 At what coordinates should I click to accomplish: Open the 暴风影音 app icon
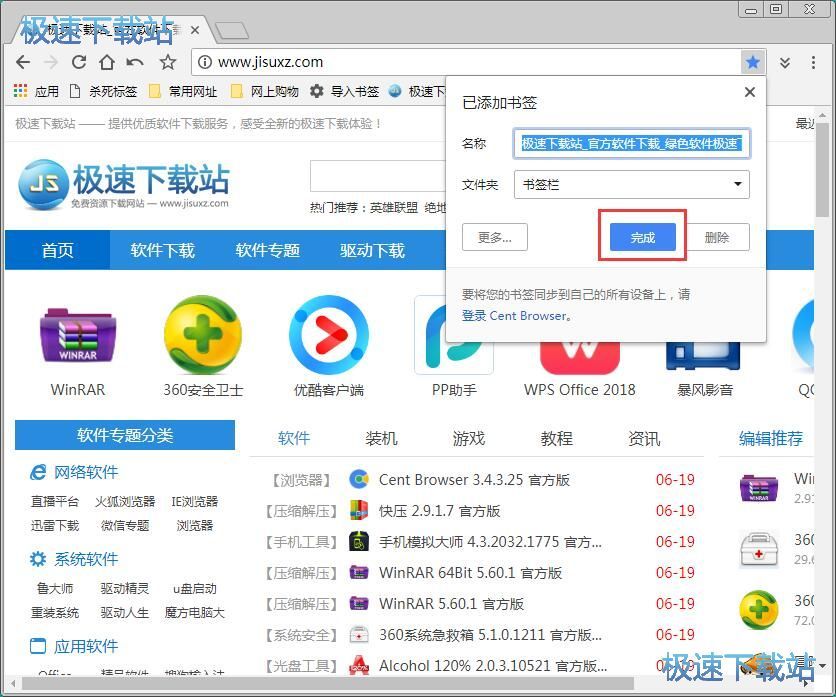pyautogui.click(x=704, y=356)
